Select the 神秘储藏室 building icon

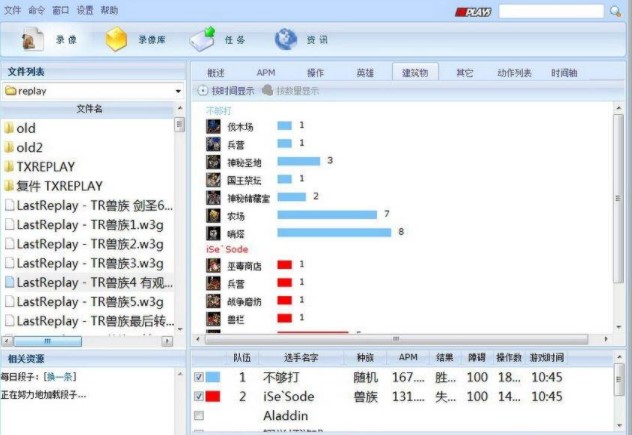click(213, 198)
